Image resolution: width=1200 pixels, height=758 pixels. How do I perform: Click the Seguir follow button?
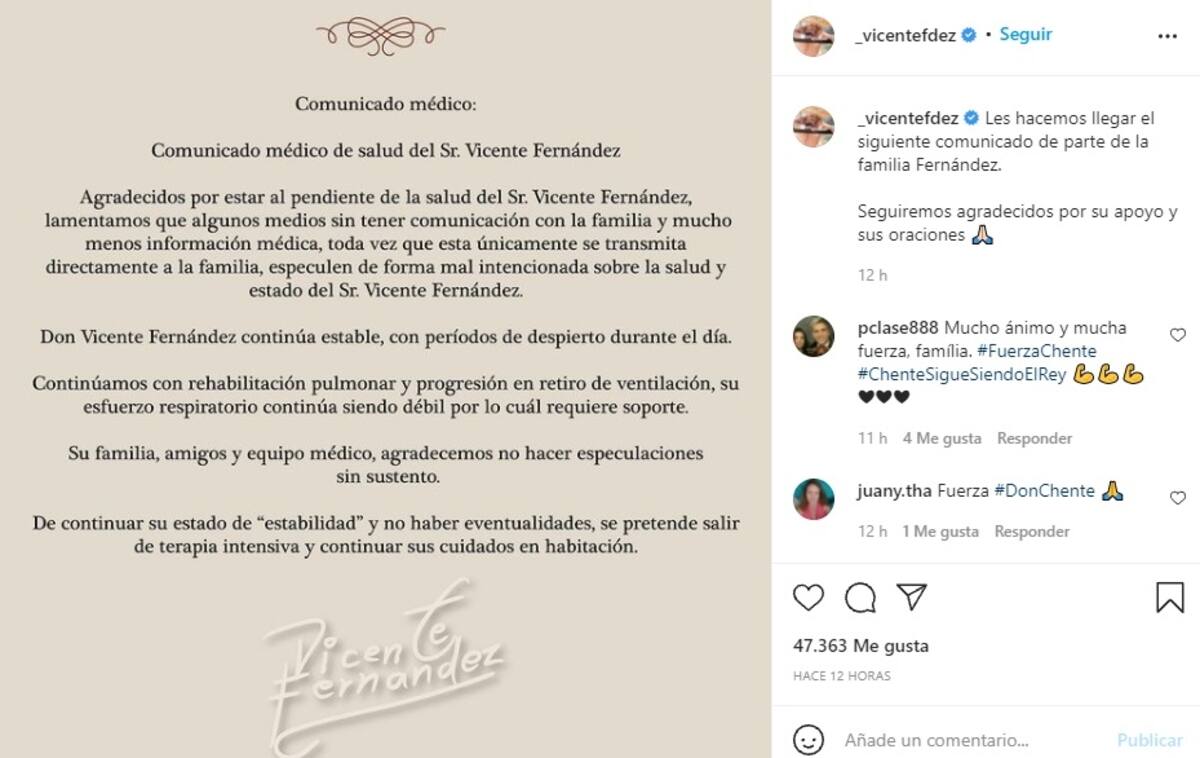click(1026, 34)
